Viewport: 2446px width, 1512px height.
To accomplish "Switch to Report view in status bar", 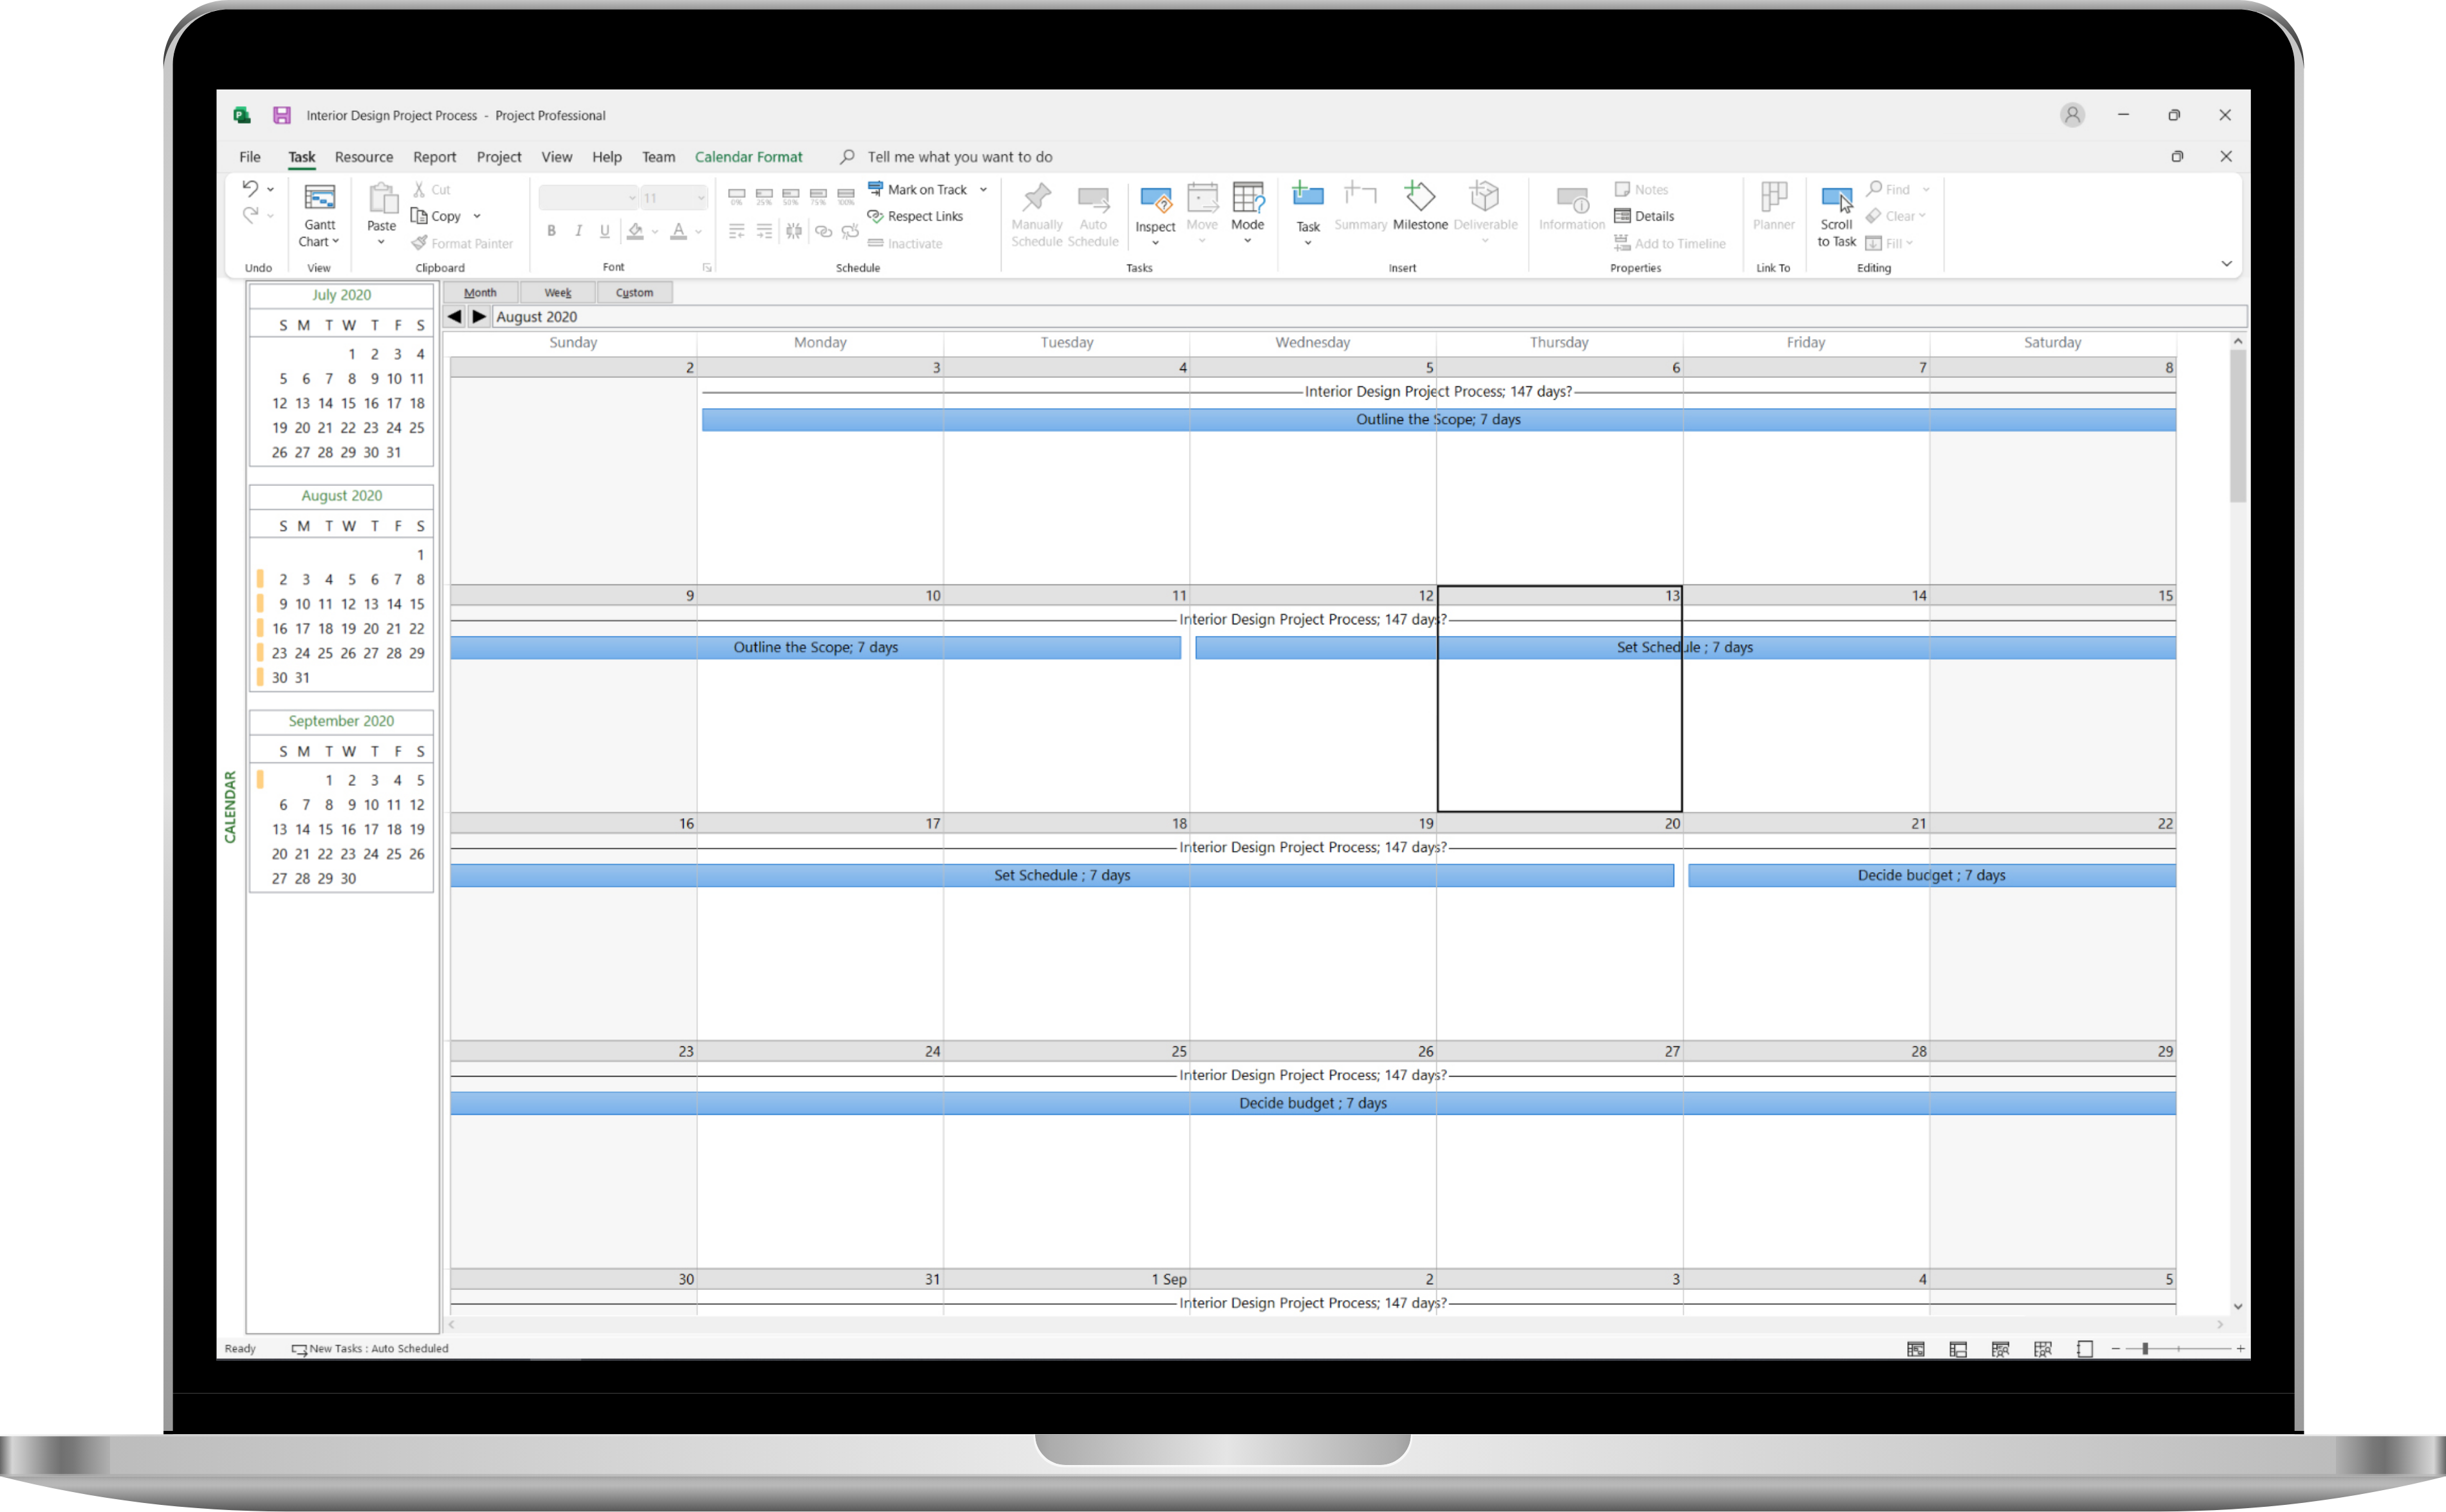I will pyautogui.click(x=2085, y=1349).
